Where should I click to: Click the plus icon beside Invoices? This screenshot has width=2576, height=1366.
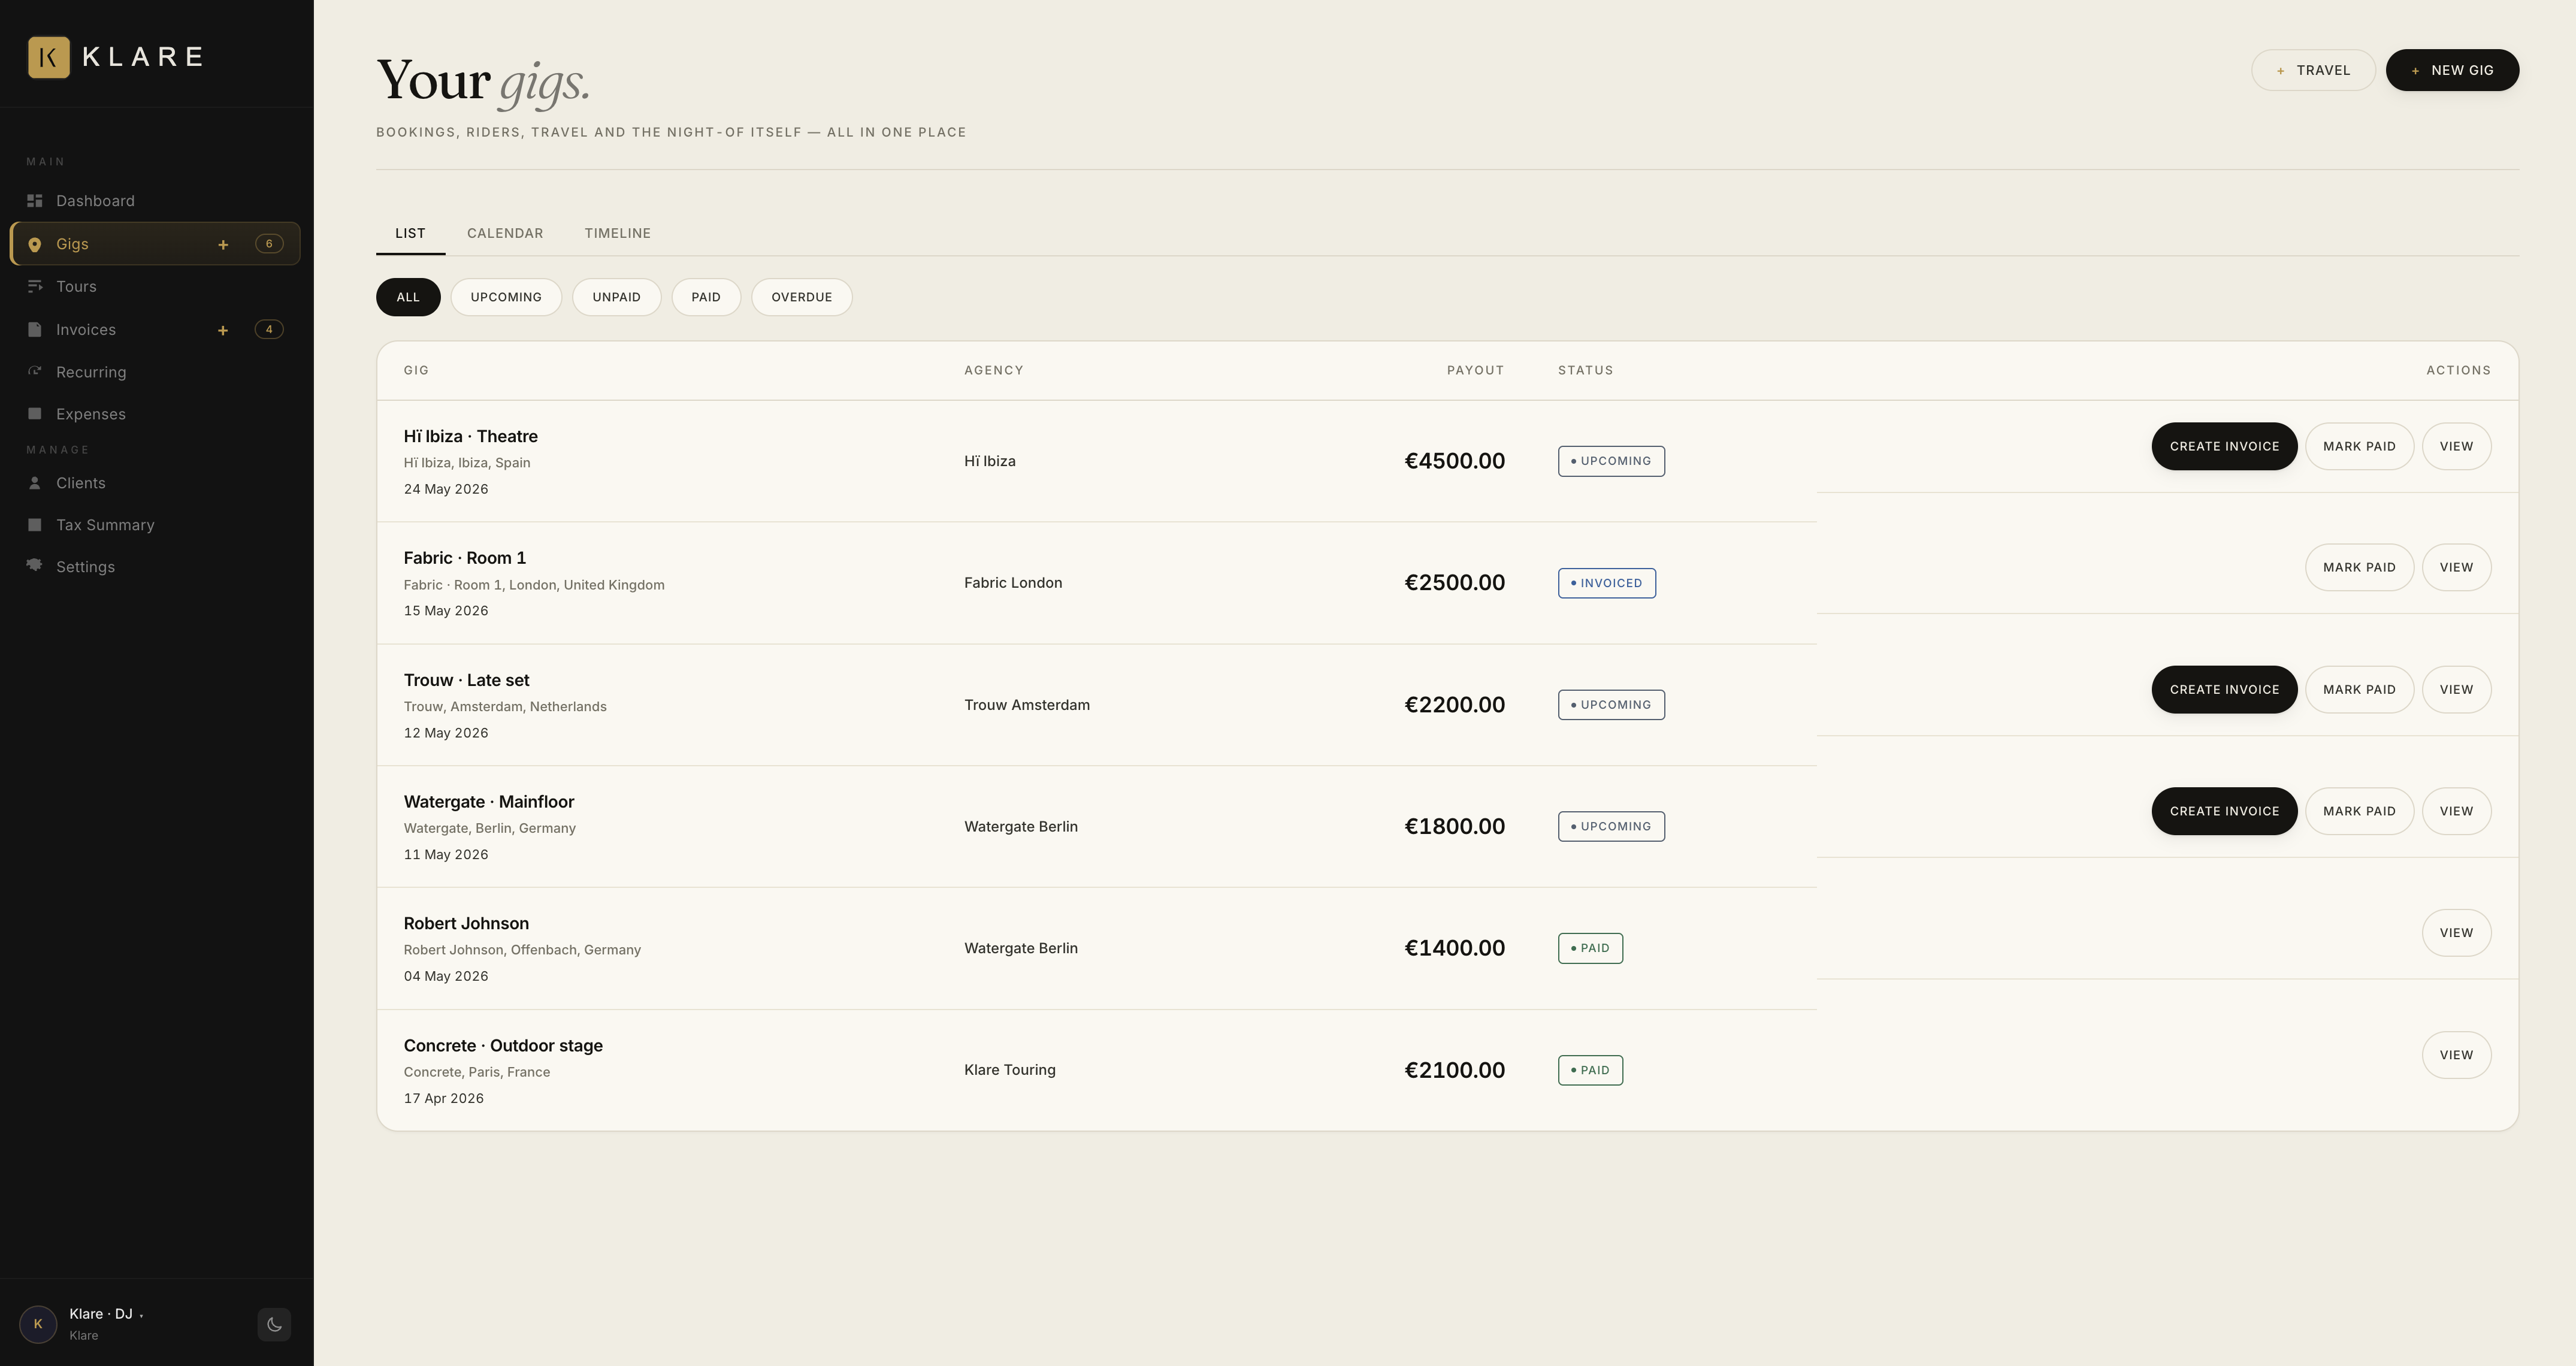[x=223, y=330]
